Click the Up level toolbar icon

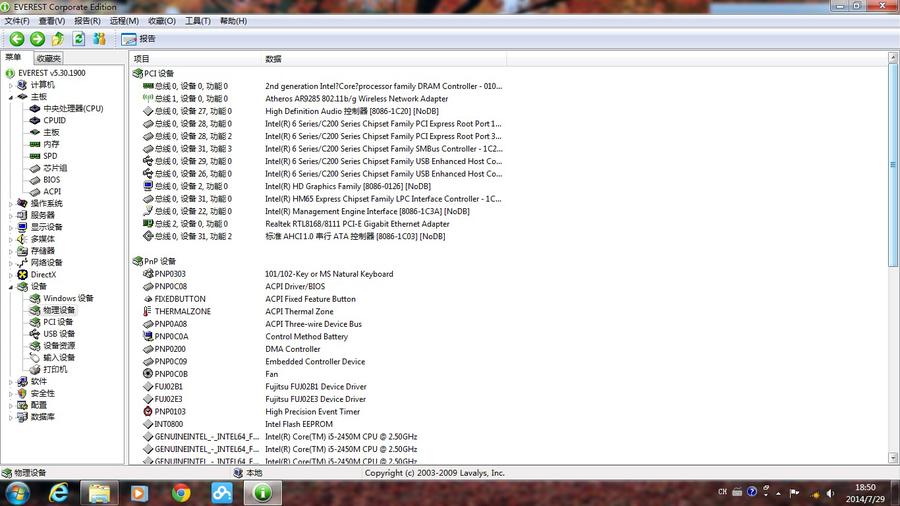click(x=57, y=38)
